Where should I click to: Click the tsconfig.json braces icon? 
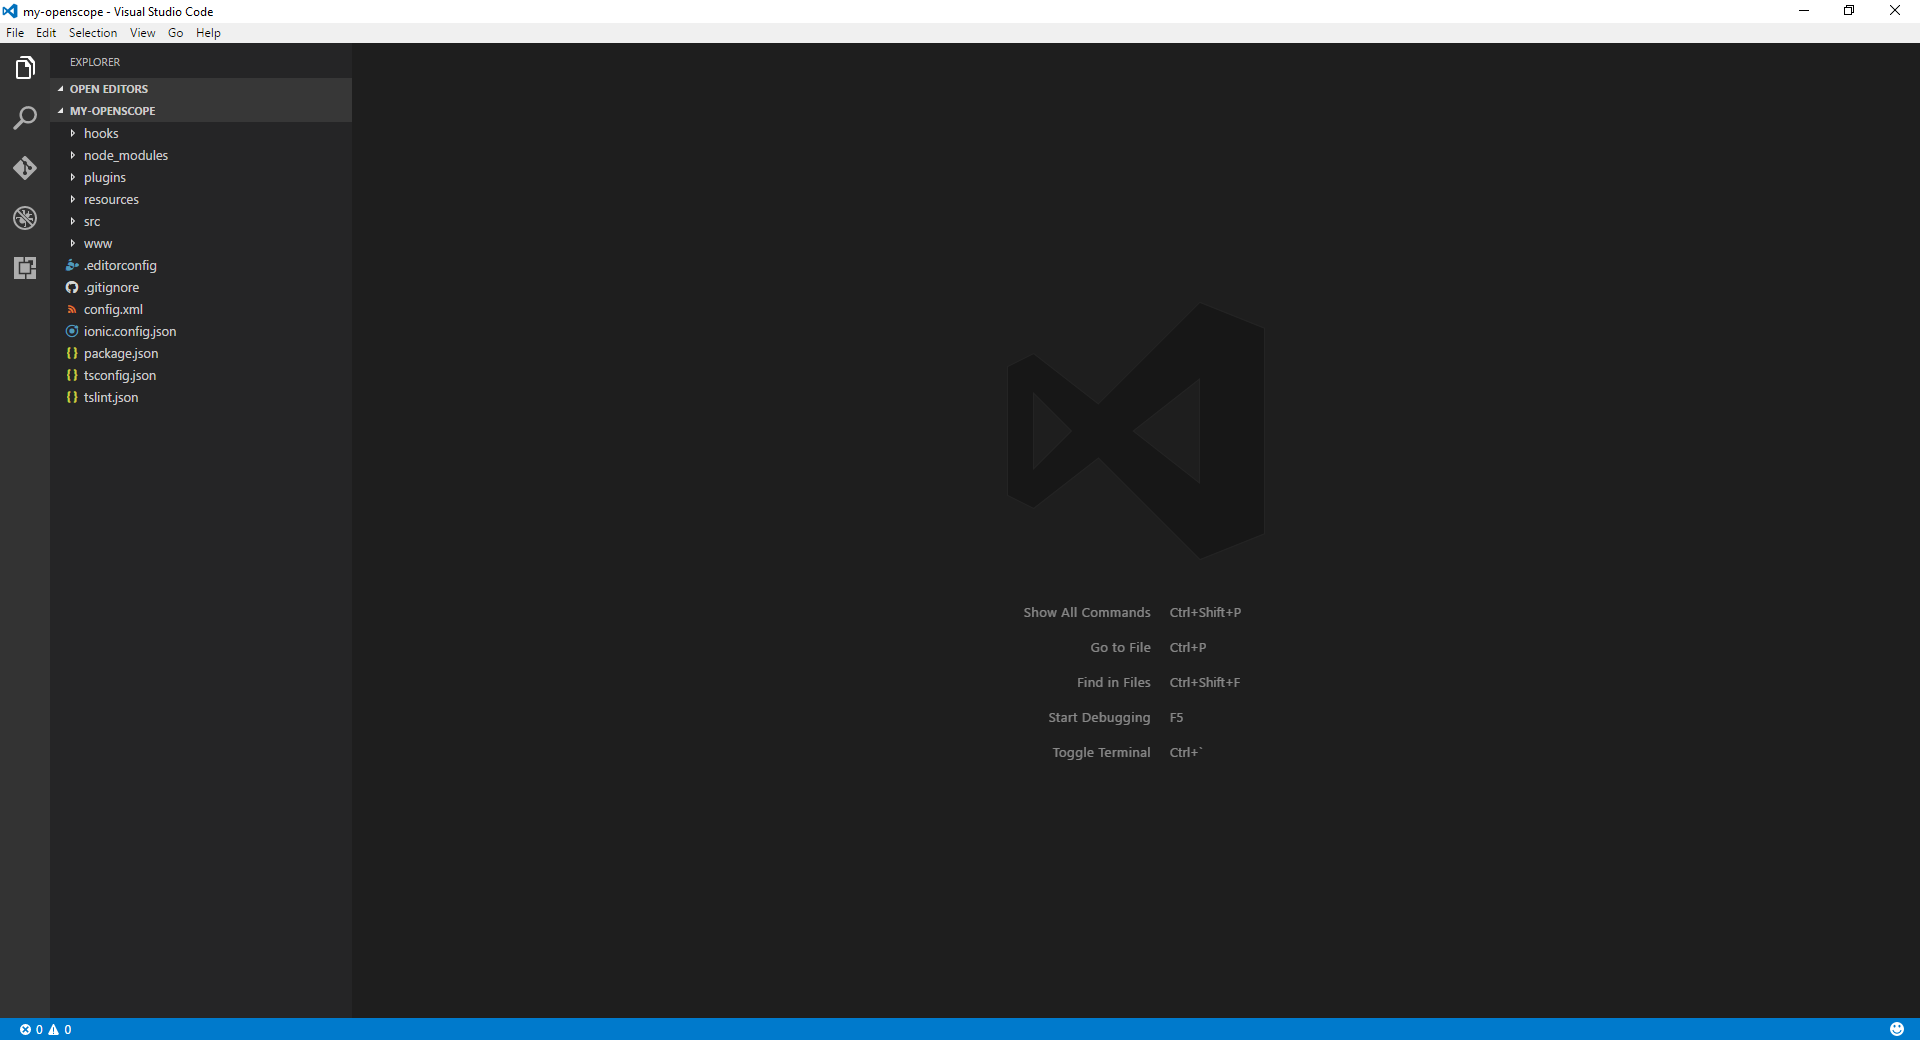72,375
